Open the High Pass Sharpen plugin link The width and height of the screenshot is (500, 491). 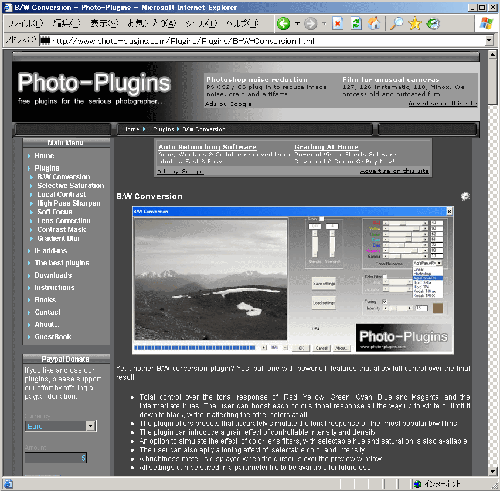69,203
